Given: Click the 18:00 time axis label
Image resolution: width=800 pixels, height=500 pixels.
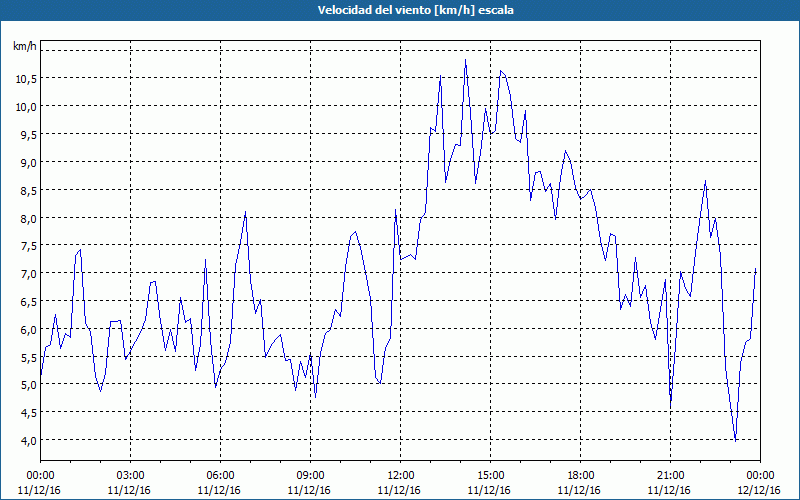Looking at the screenshot, I should (581, 476).
